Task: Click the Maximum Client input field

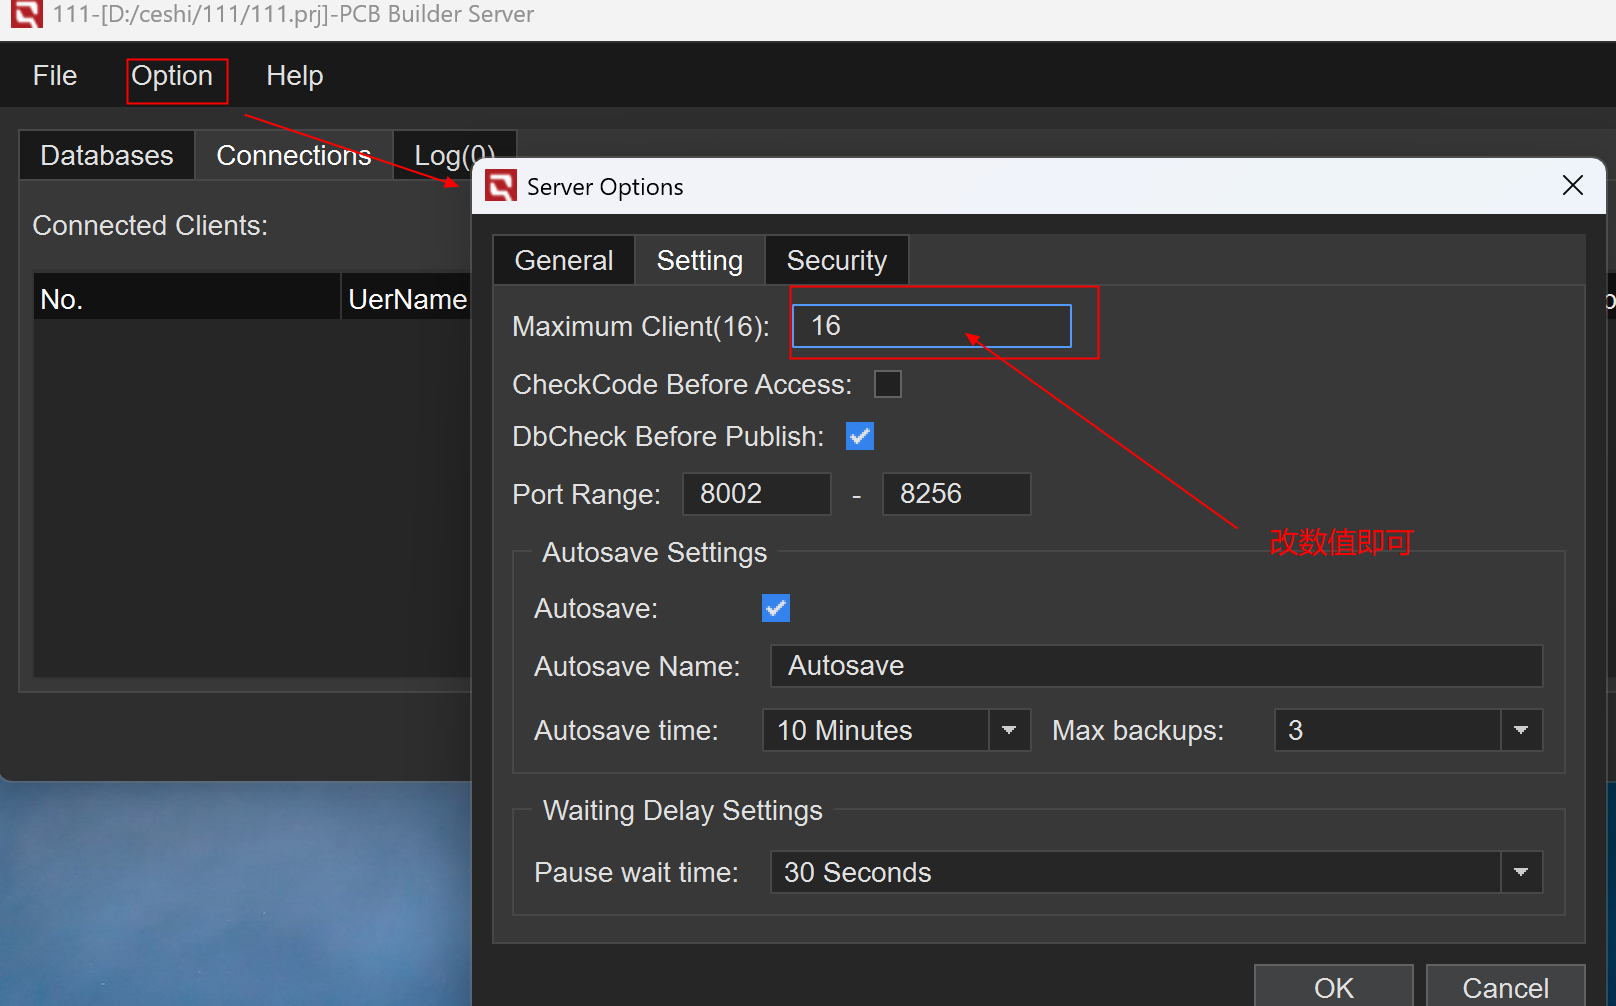Action: tap(931, 326)
